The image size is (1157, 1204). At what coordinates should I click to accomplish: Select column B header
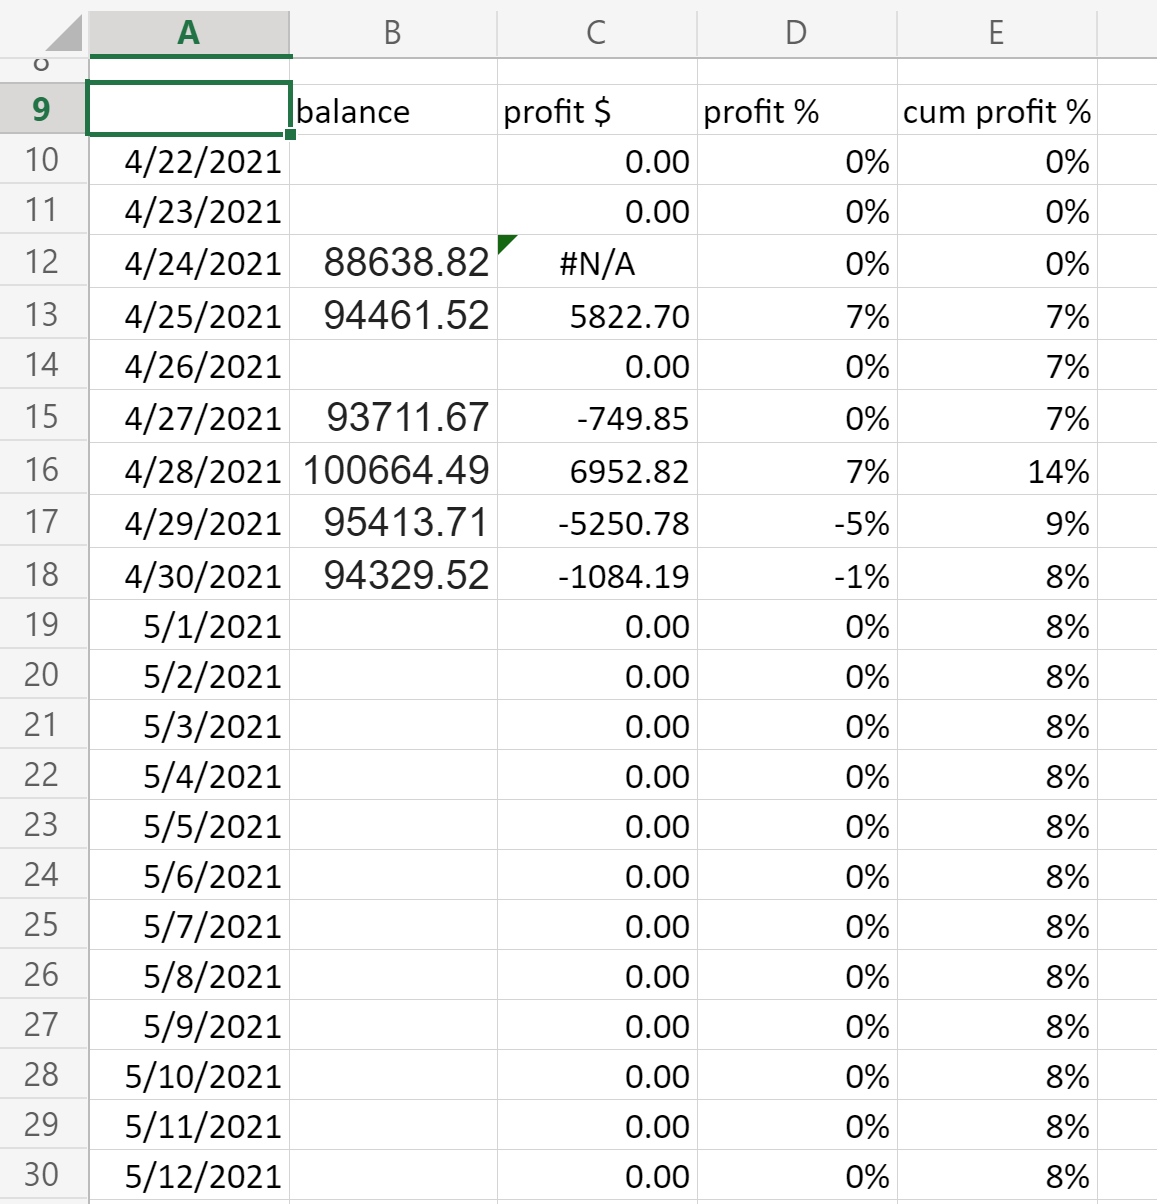coord(393,33)
